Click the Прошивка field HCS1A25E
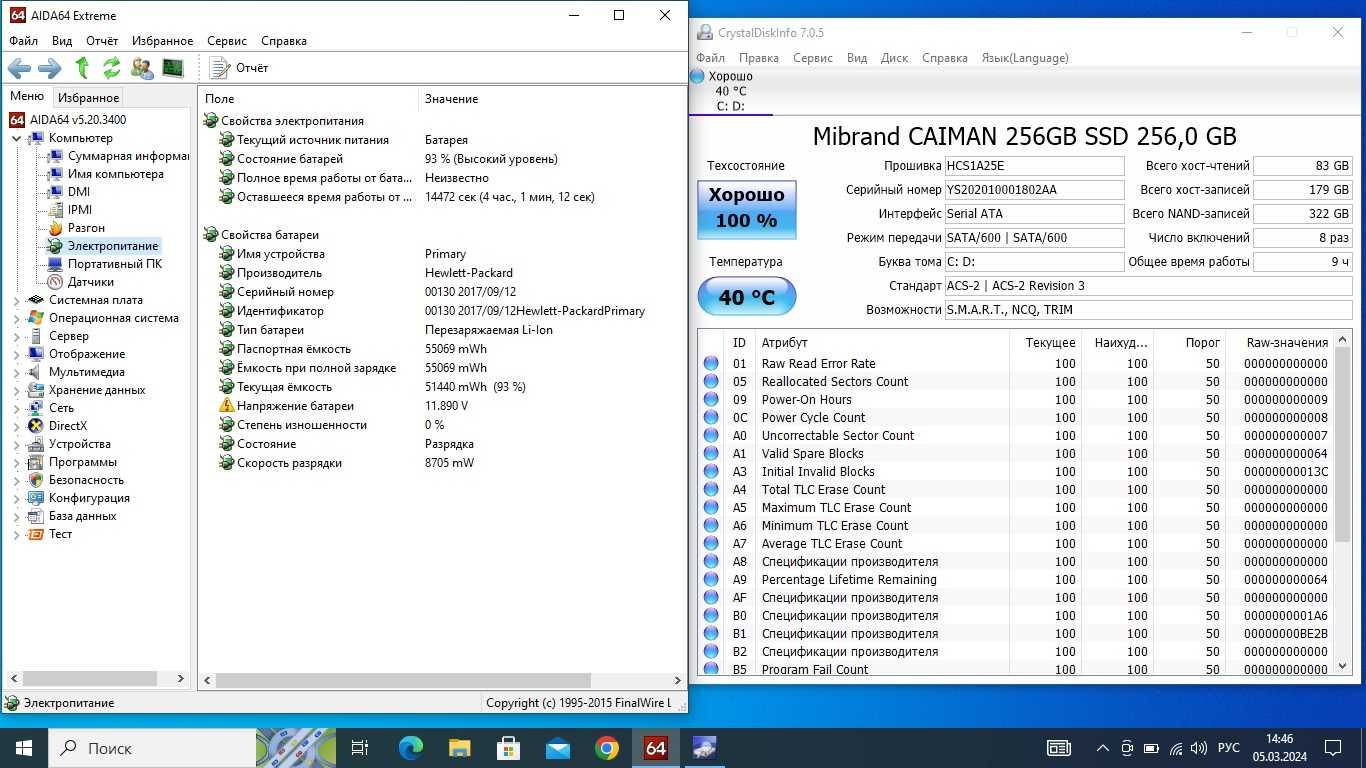This screenshot has width=1366, height=768. coord(1034,166)
